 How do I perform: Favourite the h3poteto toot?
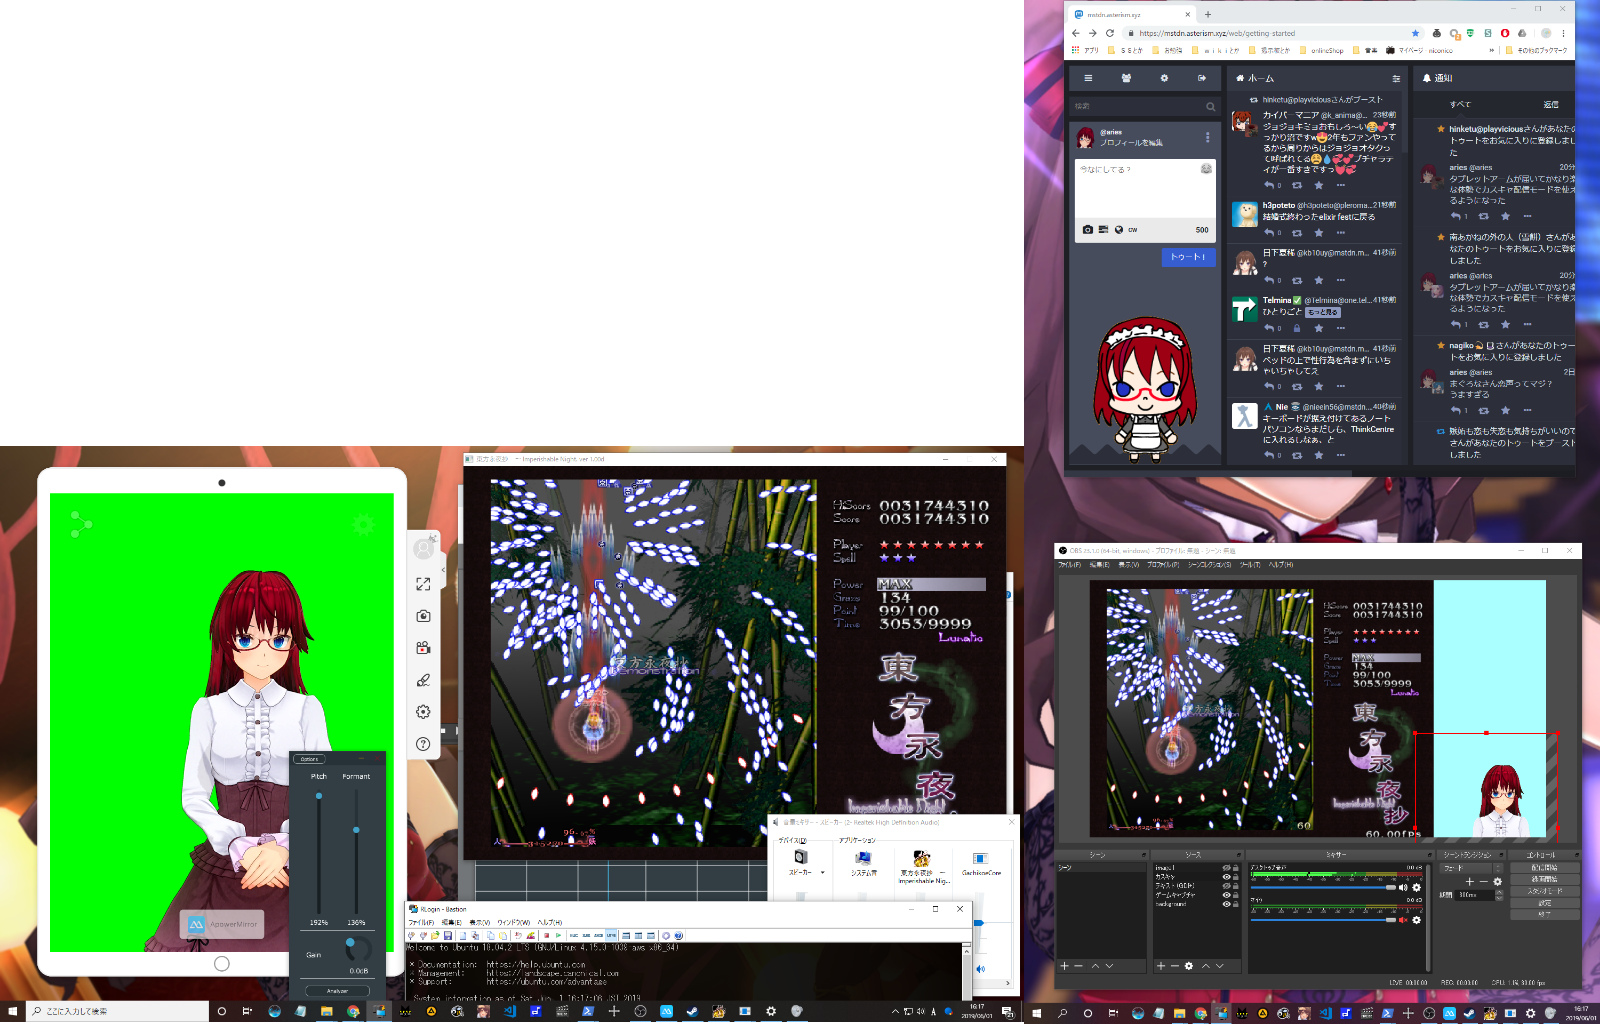(x=1318, y=233)
